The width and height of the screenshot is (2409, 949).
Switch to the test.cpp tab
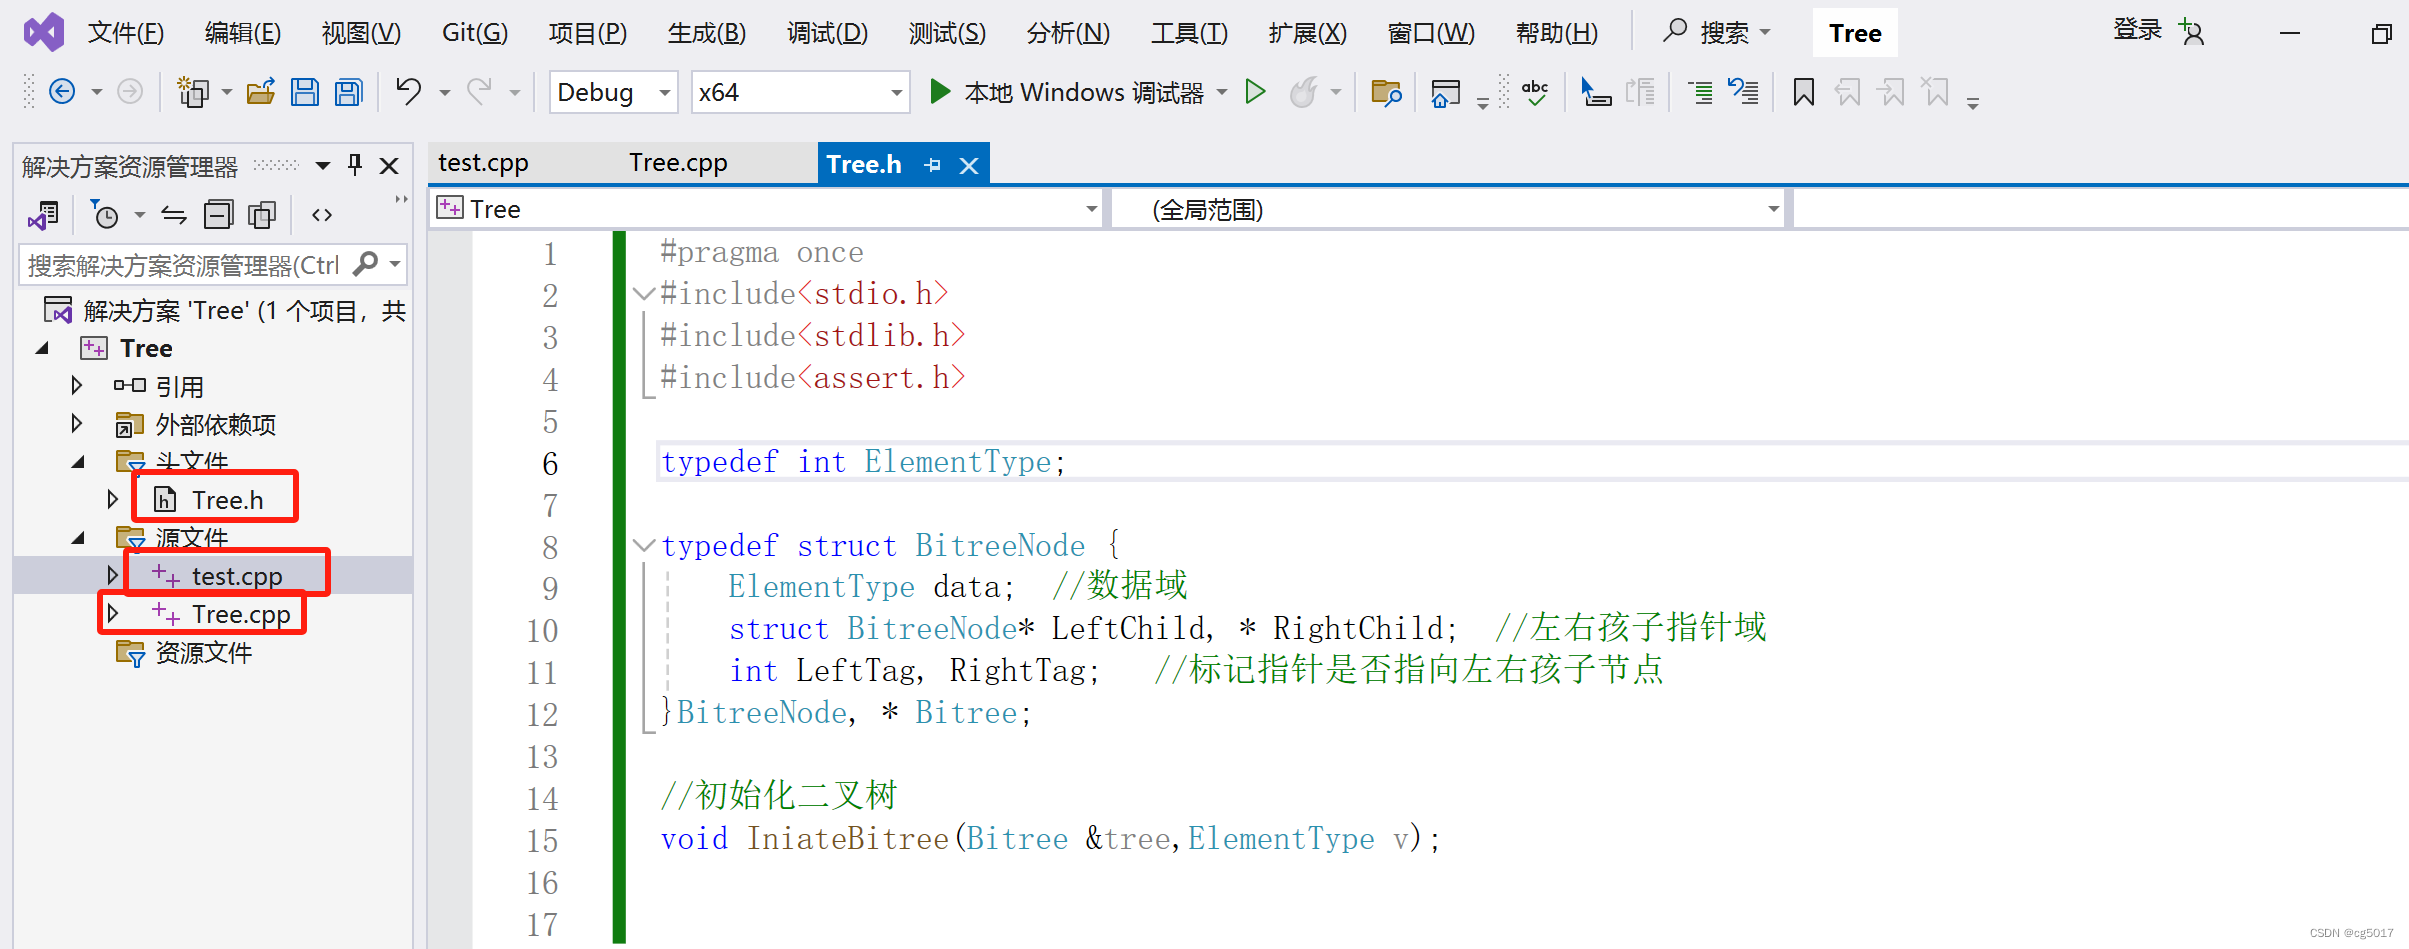pyautogui.click(x=483, y=163)
